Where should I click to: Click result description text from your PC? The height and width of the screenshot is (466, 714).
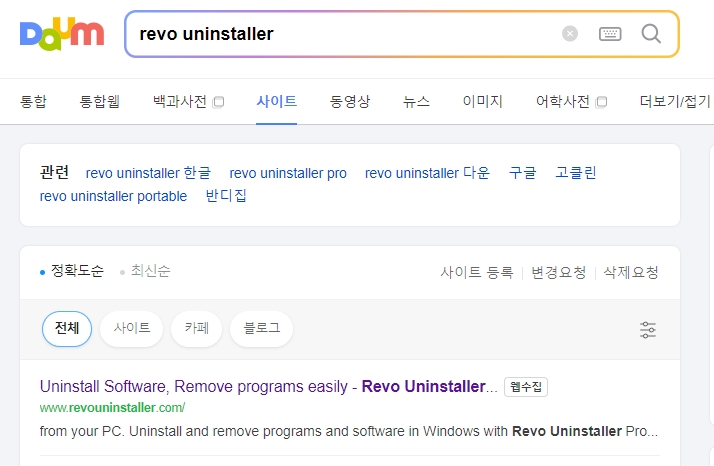click(x=349, y=431)
